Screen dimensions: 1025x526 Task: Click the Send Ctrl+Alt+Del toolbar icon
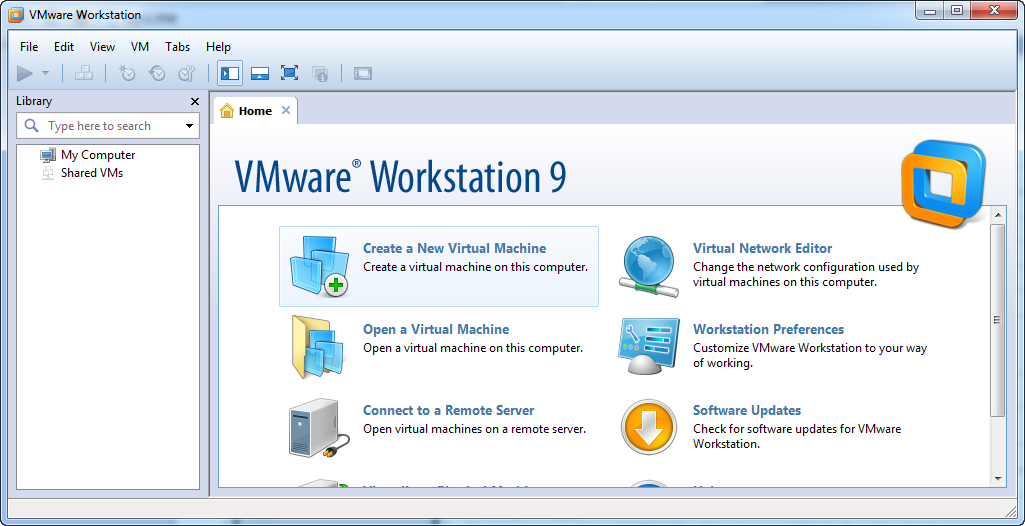tap(84, 73)
